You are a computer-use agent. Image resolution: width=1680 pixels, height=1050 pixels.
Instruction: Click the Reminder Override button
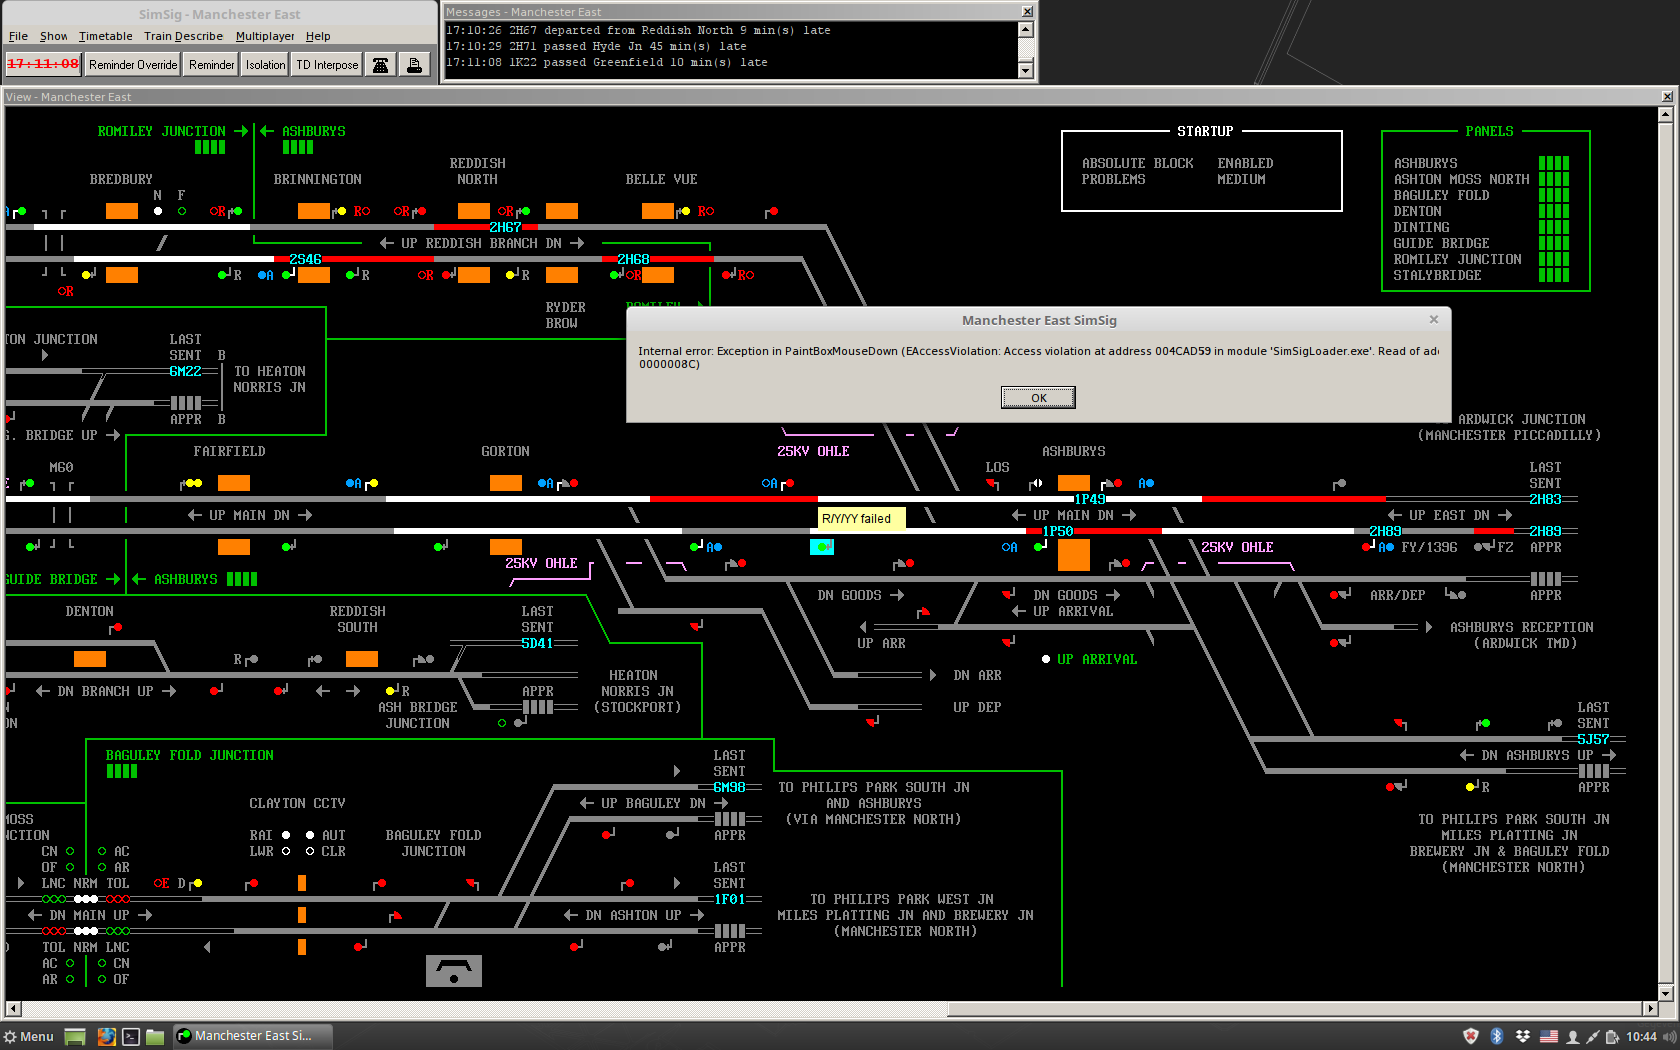[133, 65]
